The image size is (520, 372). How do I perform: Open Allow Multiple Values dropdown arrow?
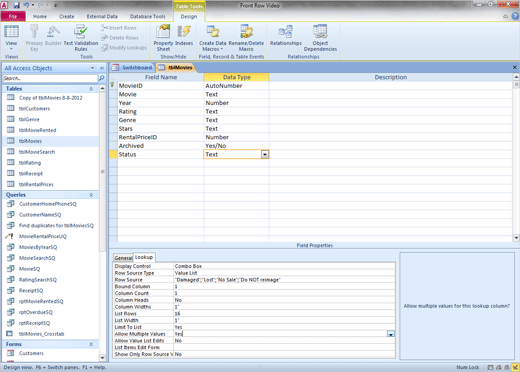(391, 334)
